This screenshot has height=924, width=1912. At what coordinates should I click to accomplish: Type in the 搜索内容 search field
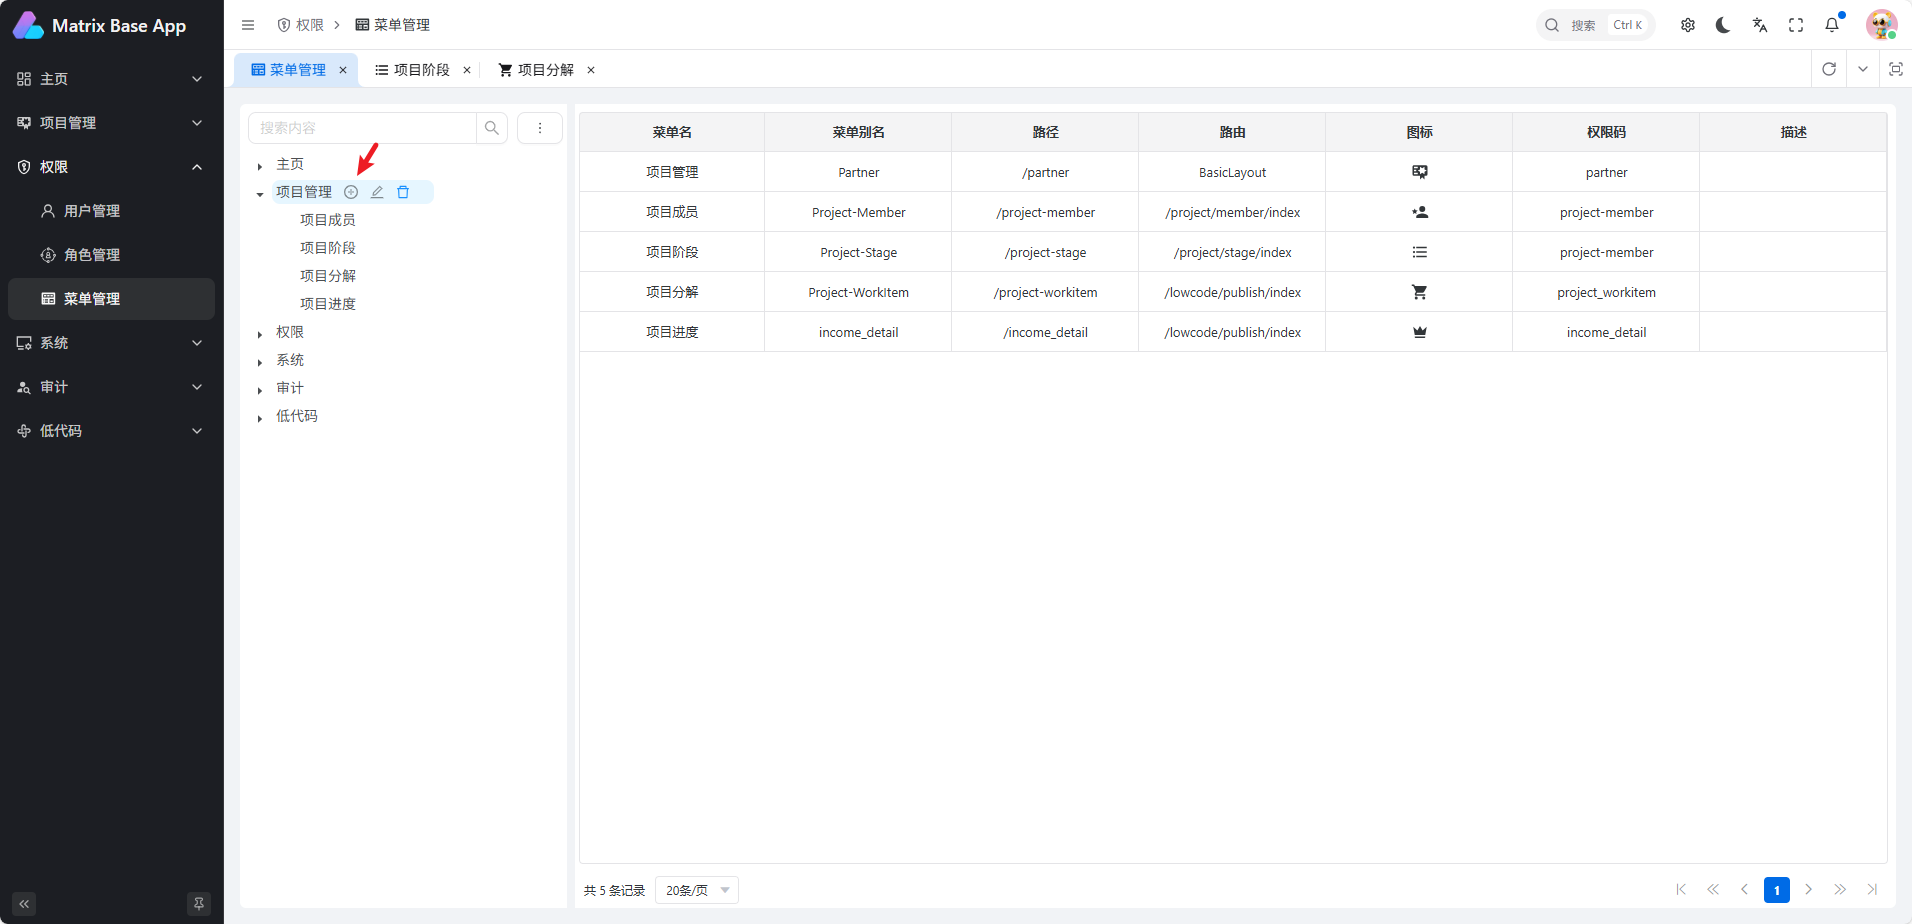pos(362,128)
